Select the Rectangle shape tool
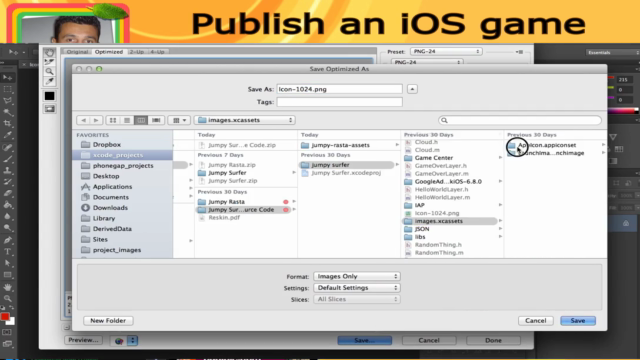640x360 pixels. [7, 275]
